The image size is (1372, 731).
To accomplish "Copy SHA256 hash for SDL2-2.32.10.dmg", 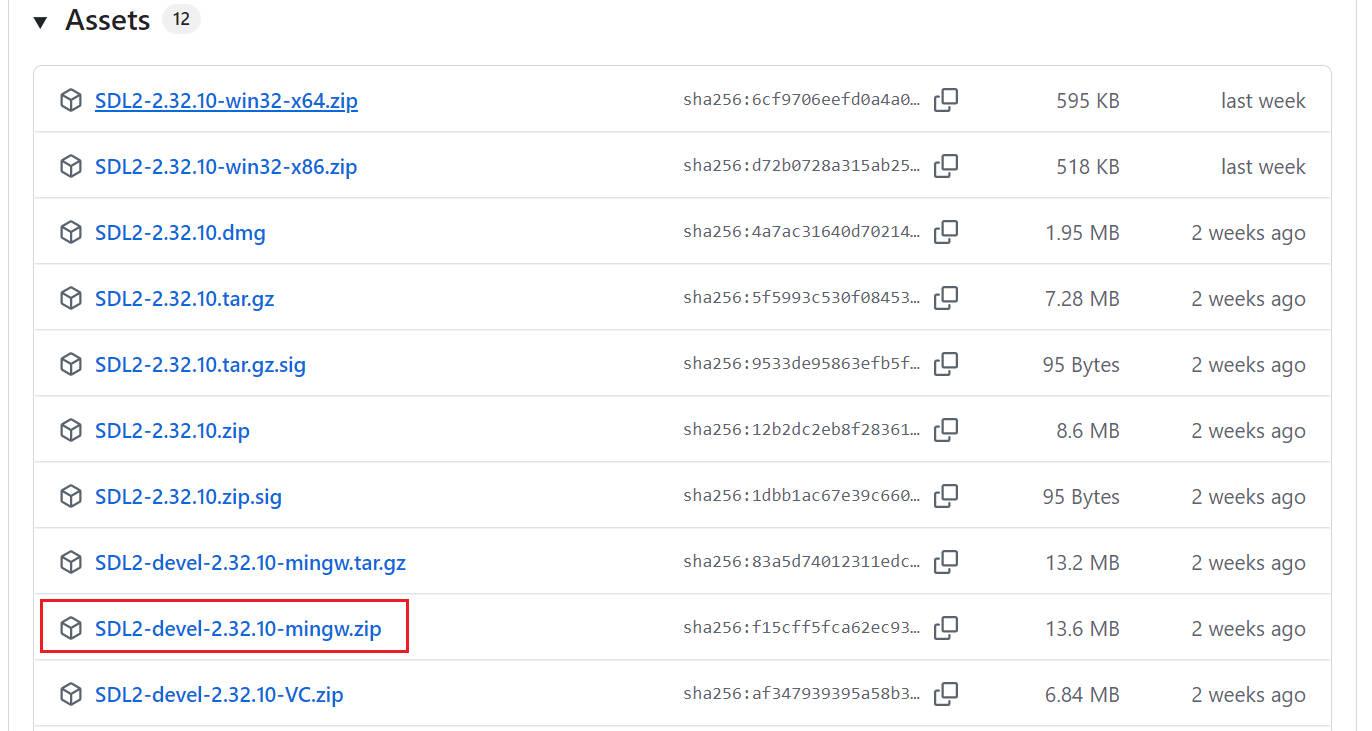I will [x=946, y=232].
